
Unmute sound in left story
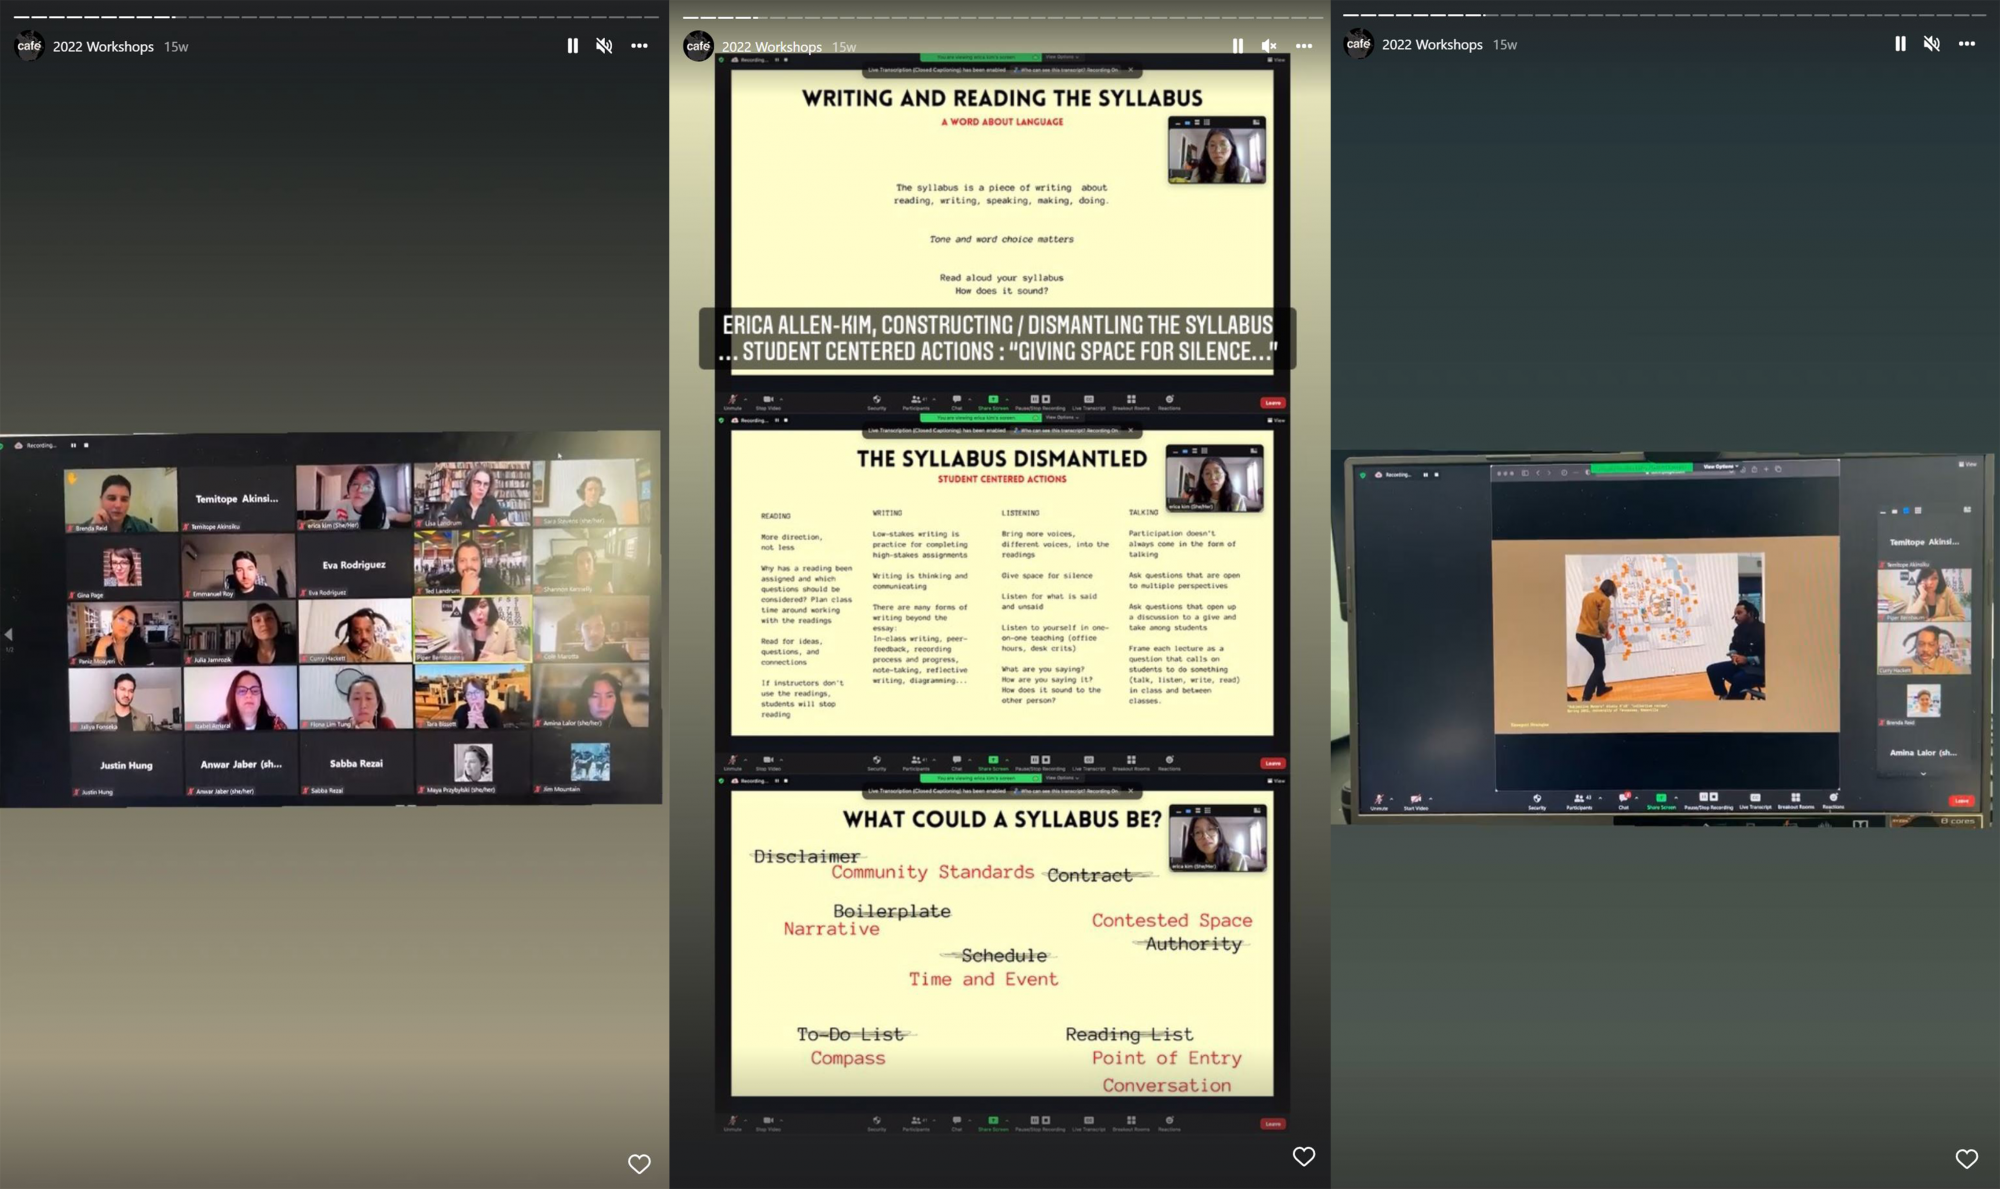pyautogui.click(x=604, y=46)
